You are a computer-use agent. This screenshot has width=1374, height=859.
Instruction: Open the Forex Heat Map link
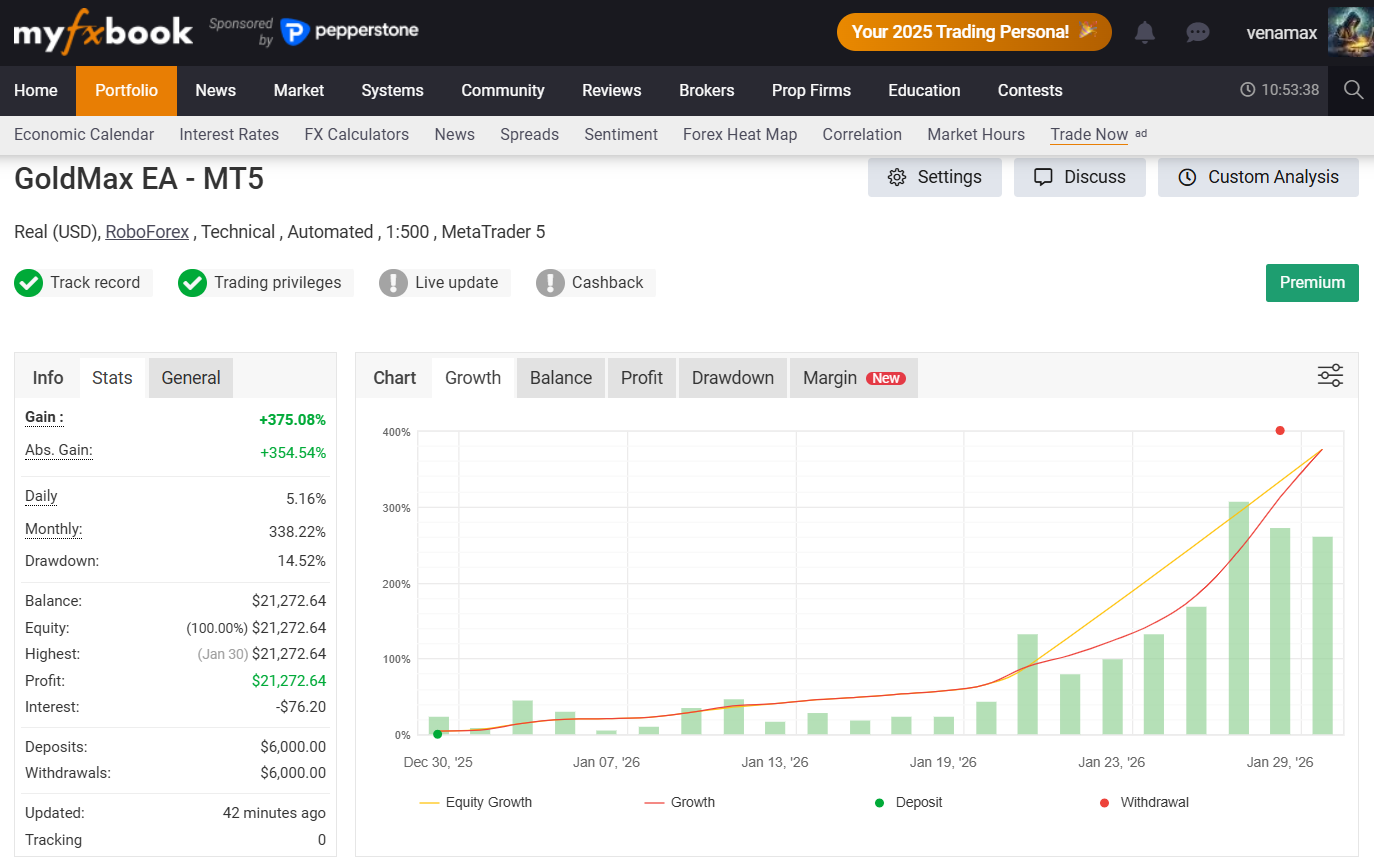click(x=740, y=134)
